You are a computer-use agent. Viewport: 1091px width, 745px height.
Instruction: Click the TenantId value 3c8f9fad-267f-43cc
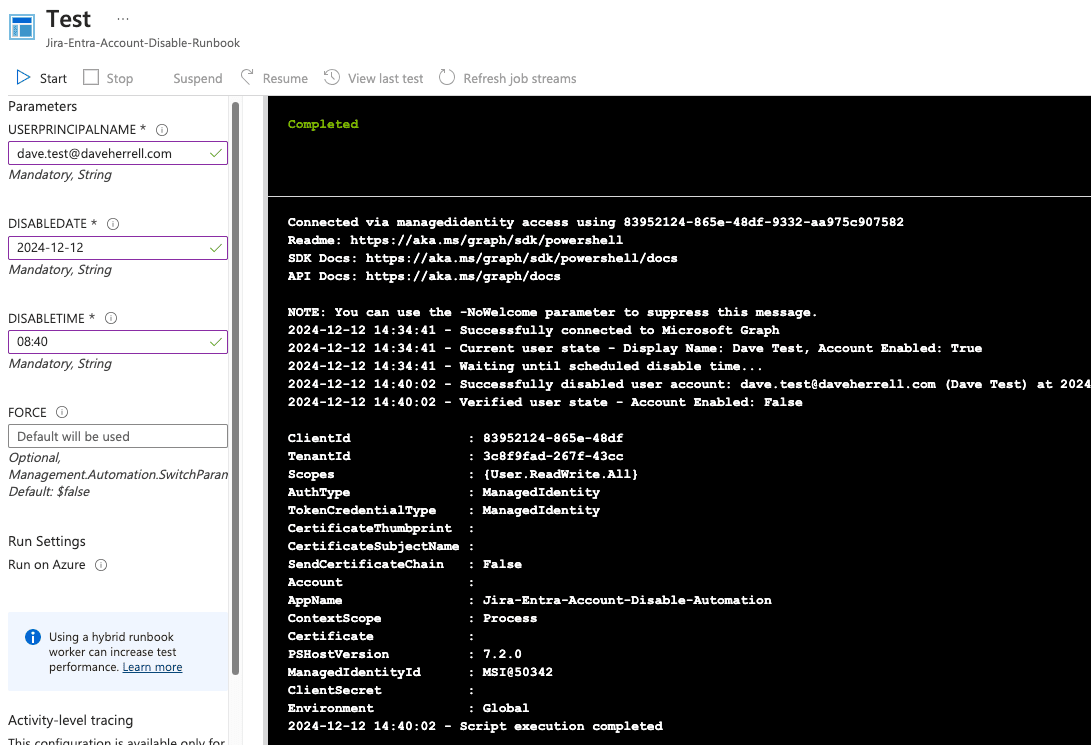click(553, 456)
